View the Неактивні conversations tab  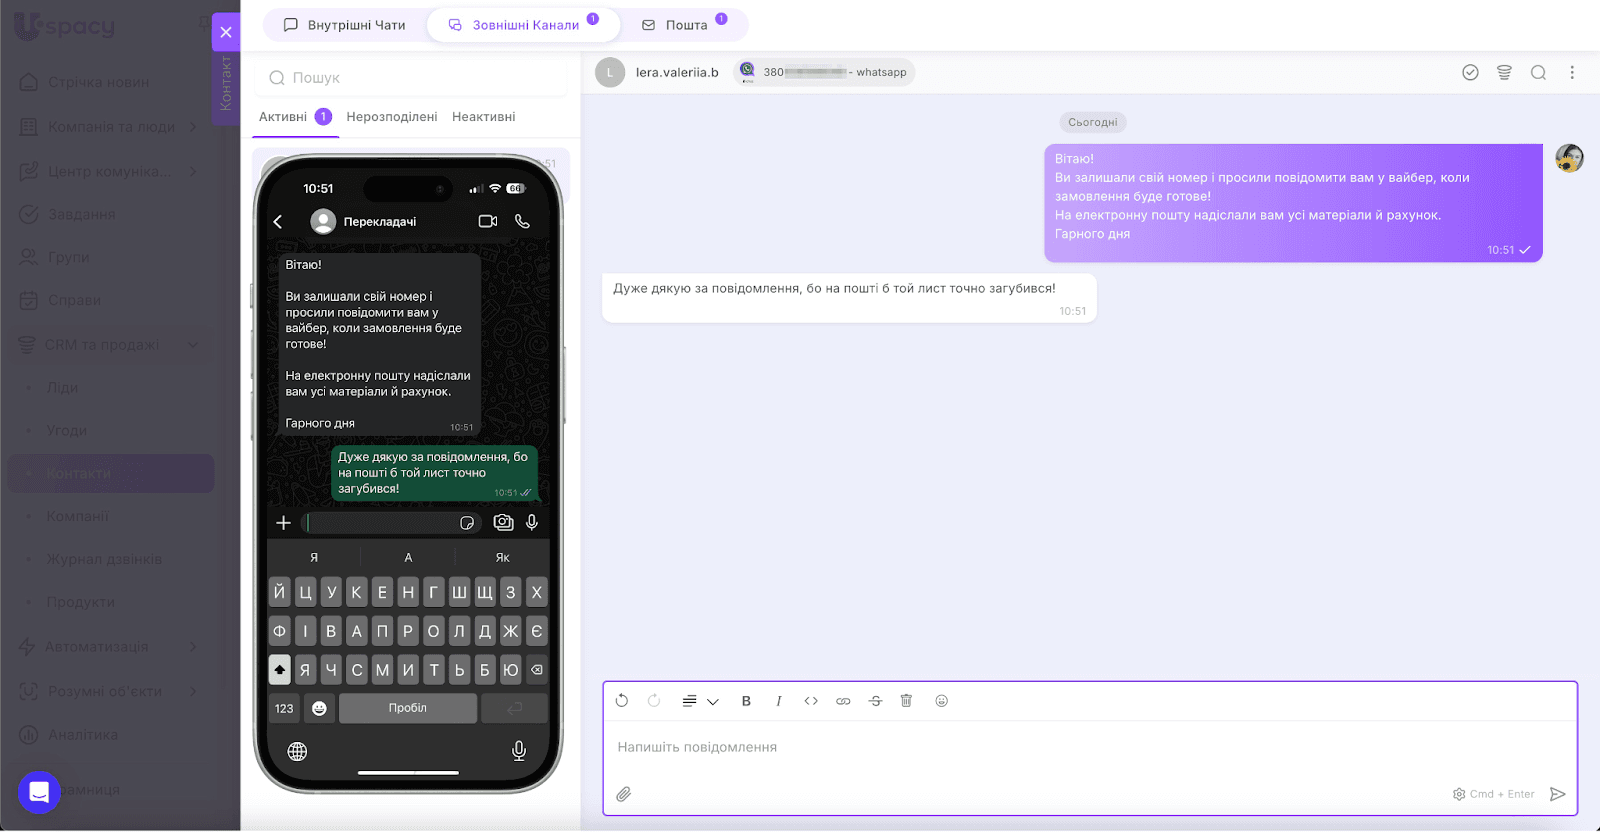tap(484, 117)
